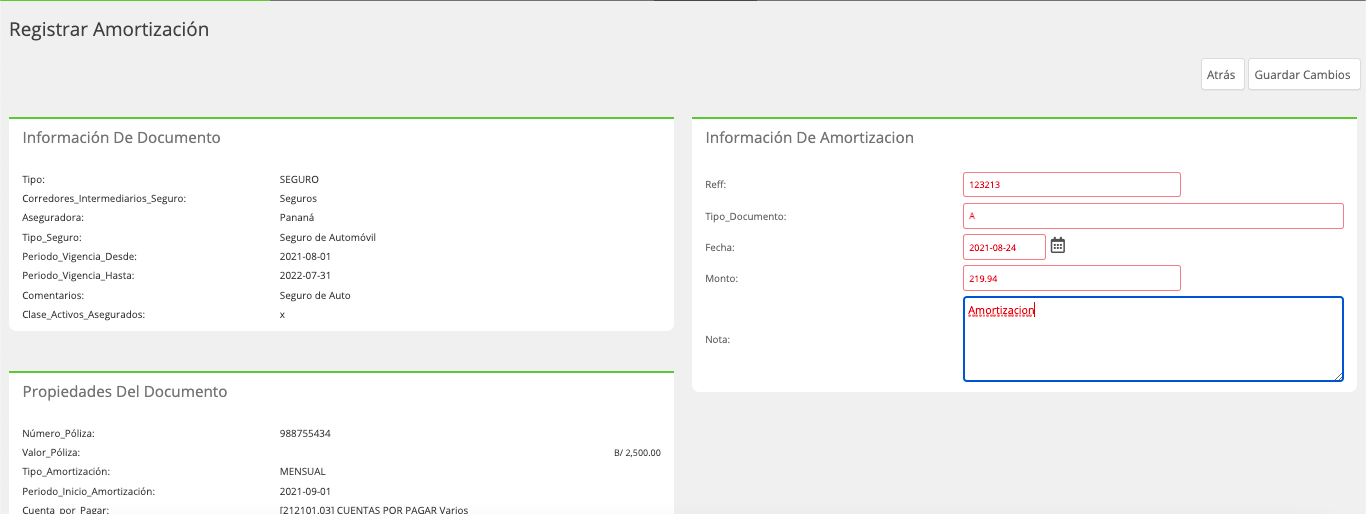Click Periodo_Vigencia_Hasta value 2022-07-31
This screenshot has width=1366, height=514.
[x=305, y=275]
